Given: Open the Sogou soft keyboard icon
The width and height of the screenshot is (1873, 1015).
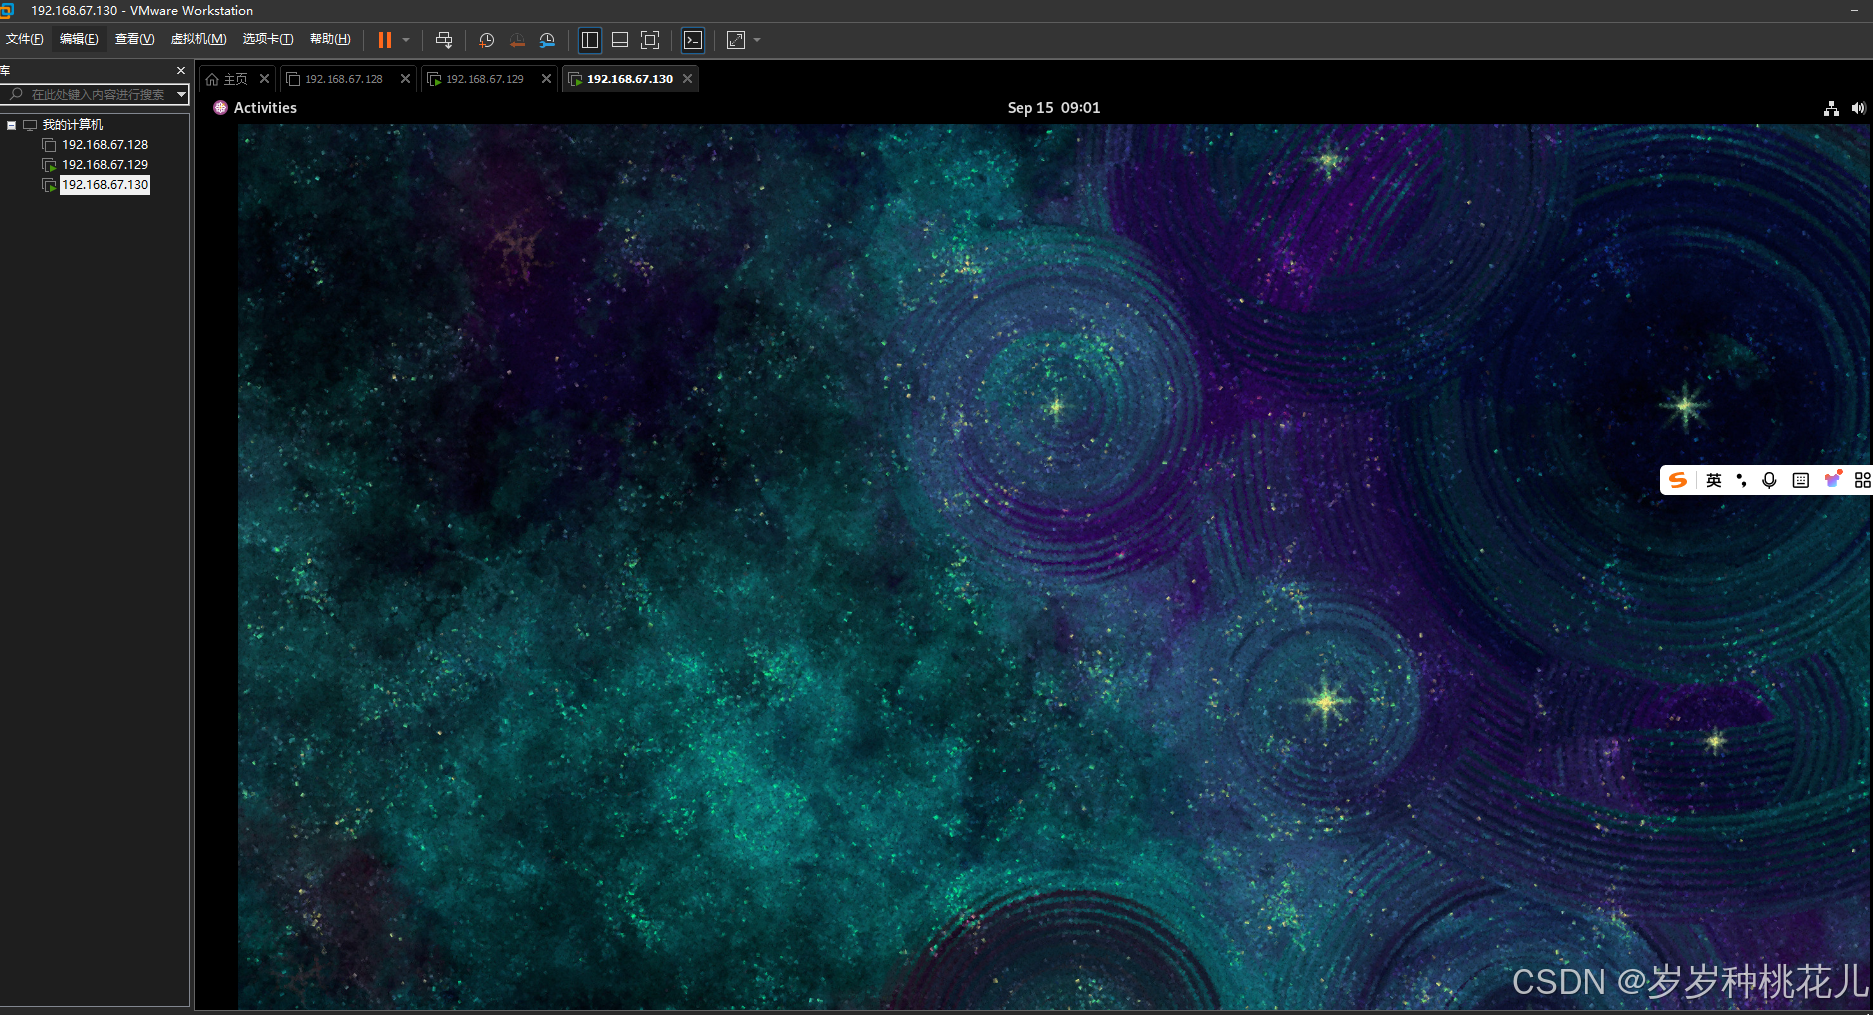Looking at the screenshot, I should coord(1800,480).
